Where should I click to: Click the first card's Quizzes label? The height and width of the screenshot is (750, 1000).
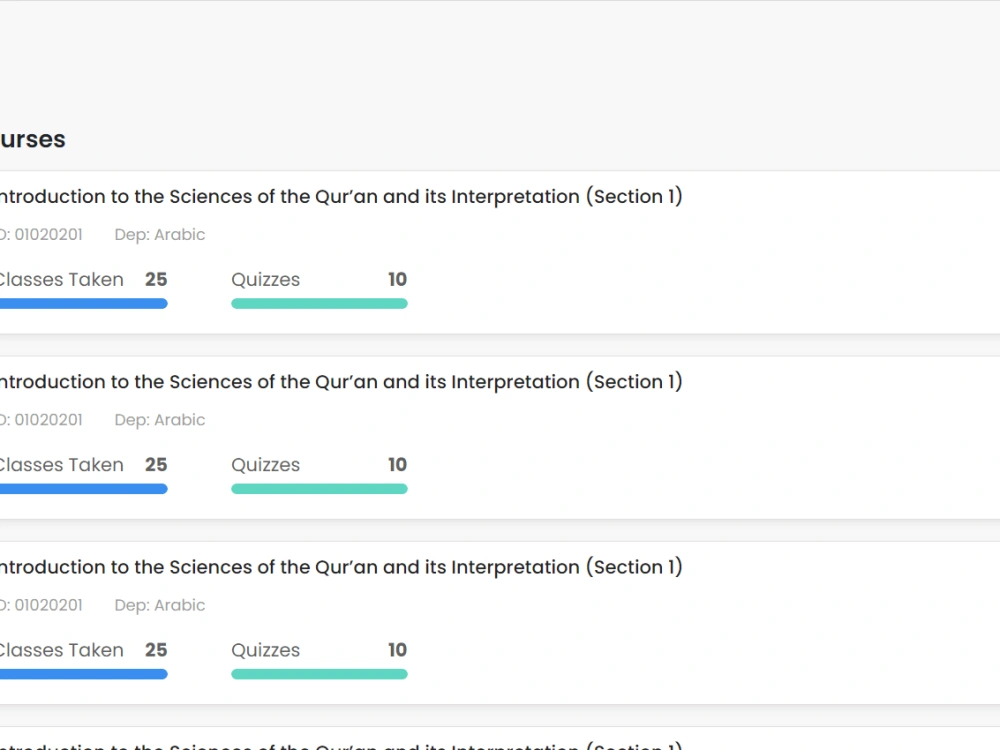point(265,280)
